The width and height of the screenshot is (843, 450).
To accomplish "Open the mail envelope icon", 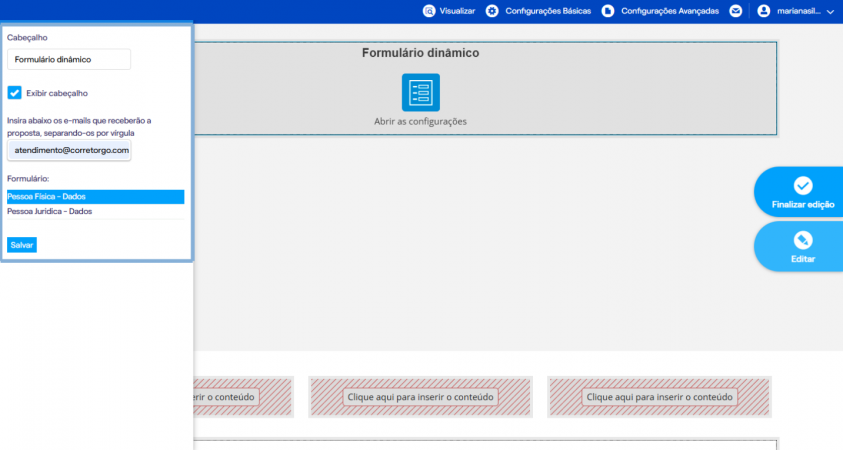I will [x=735, y=11].
